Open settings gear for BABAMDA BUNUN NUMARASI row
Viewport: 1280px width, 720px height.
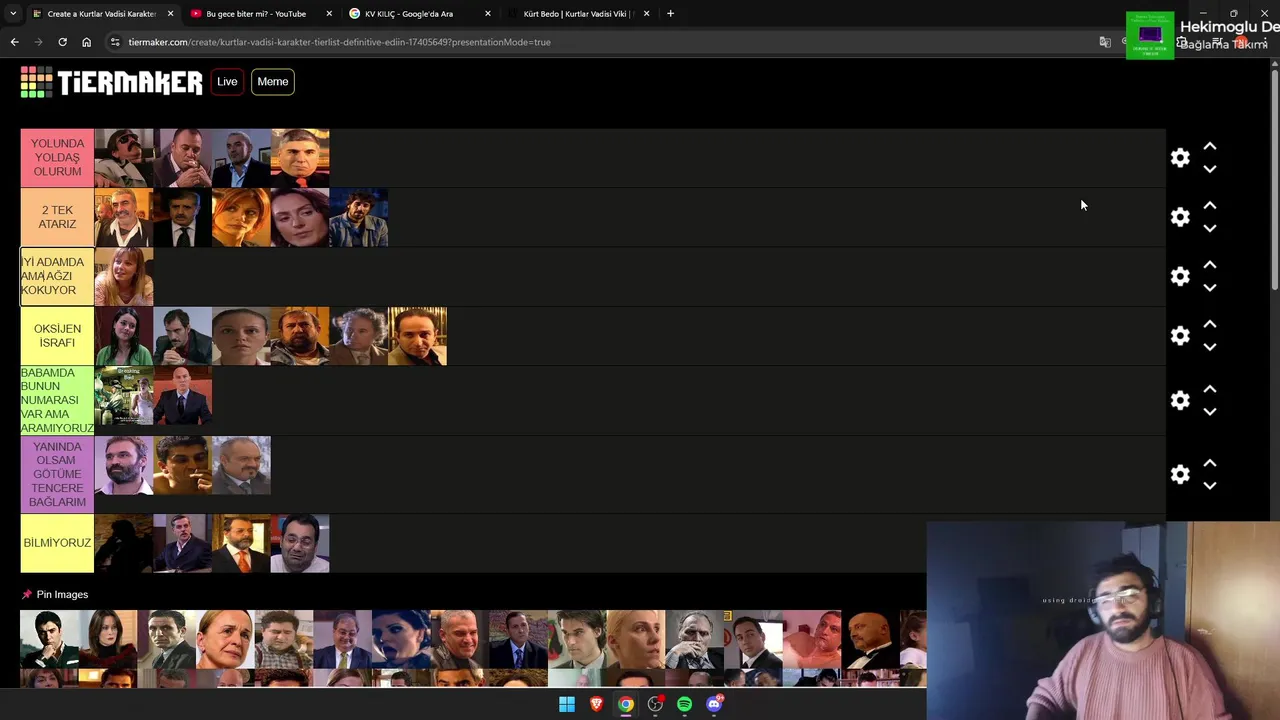1180,400
